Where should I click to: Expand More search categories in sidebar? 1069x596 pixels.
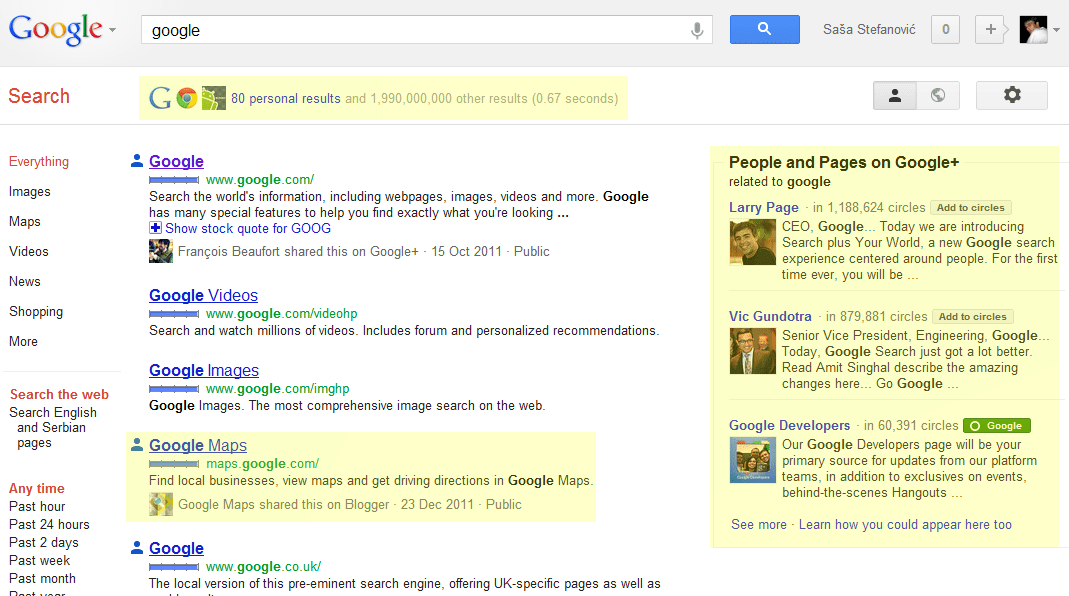pos(23,342)
